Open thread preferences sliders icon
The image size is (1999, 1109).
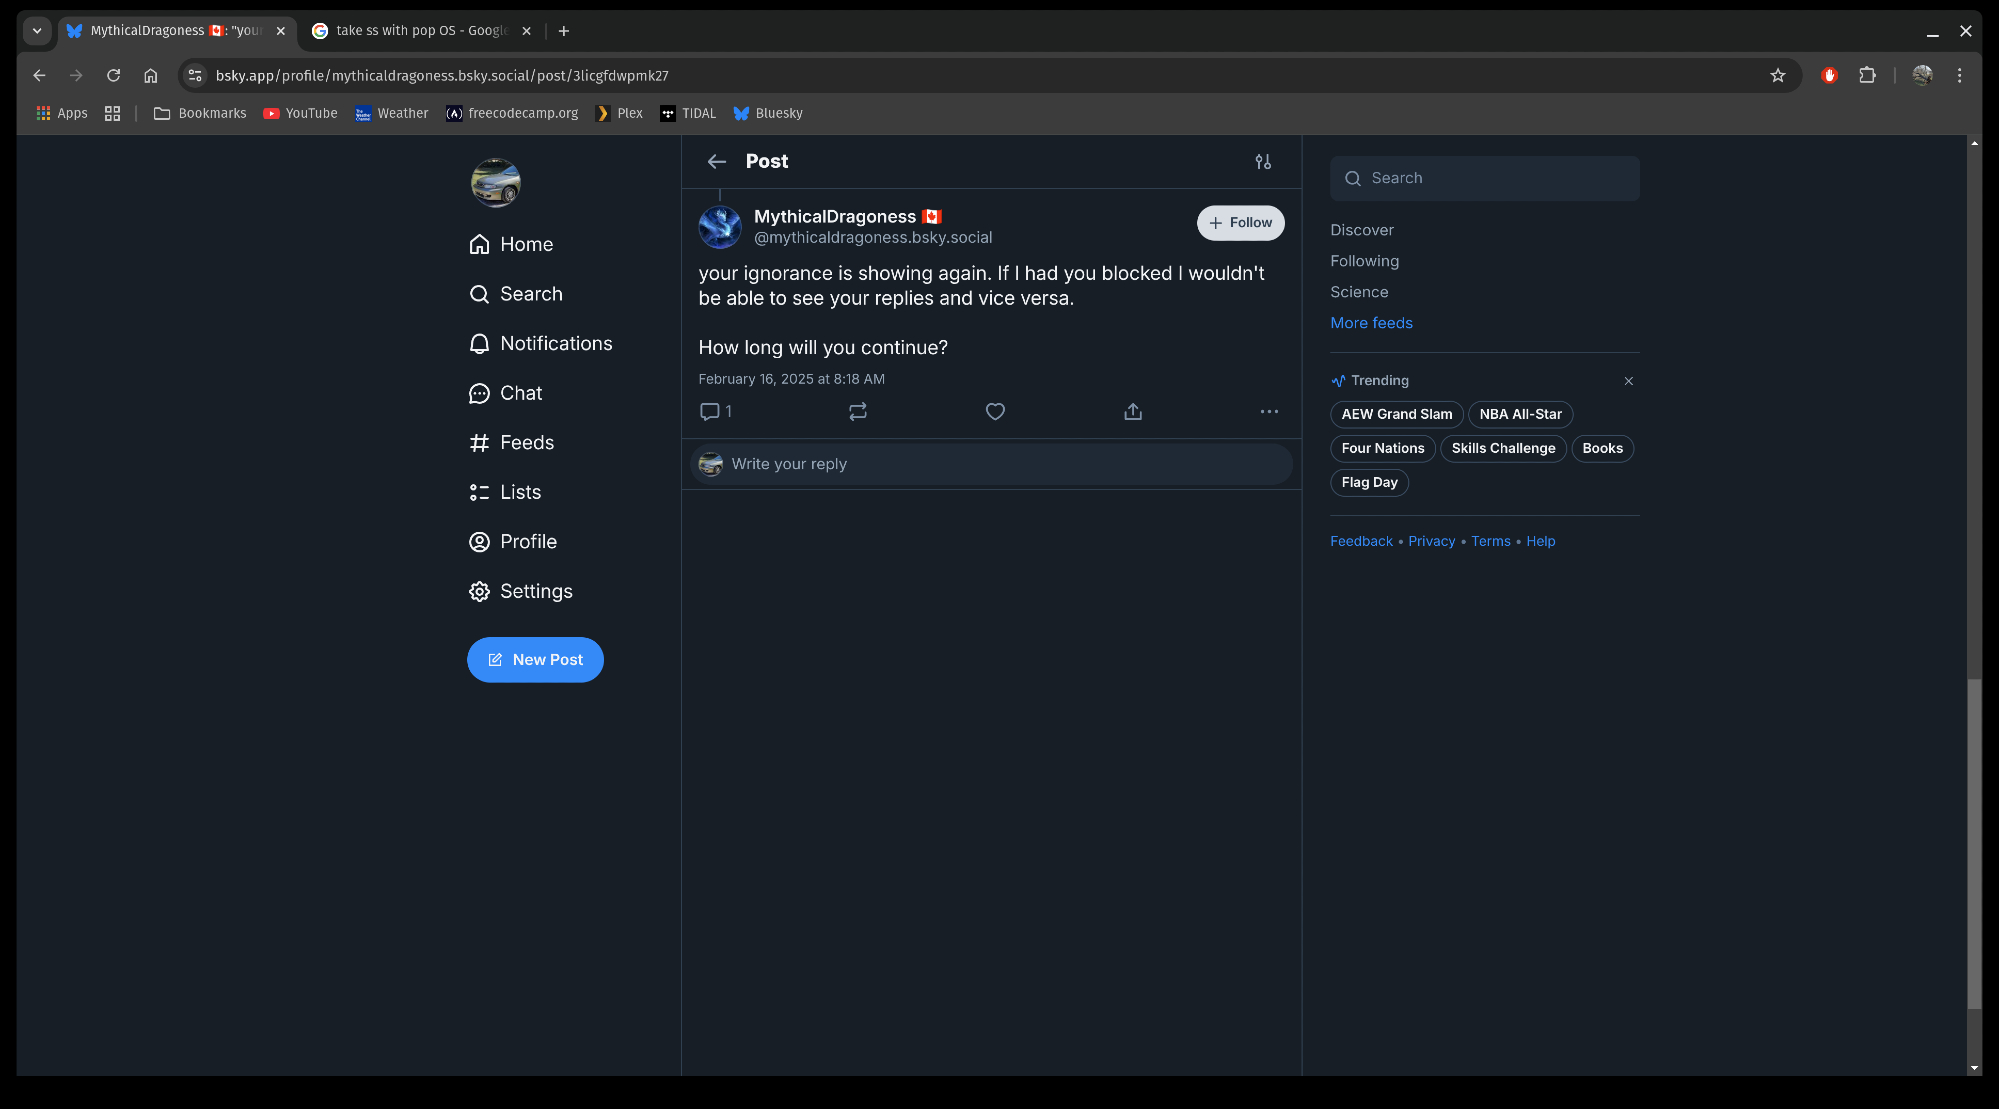pos(1263,161)
